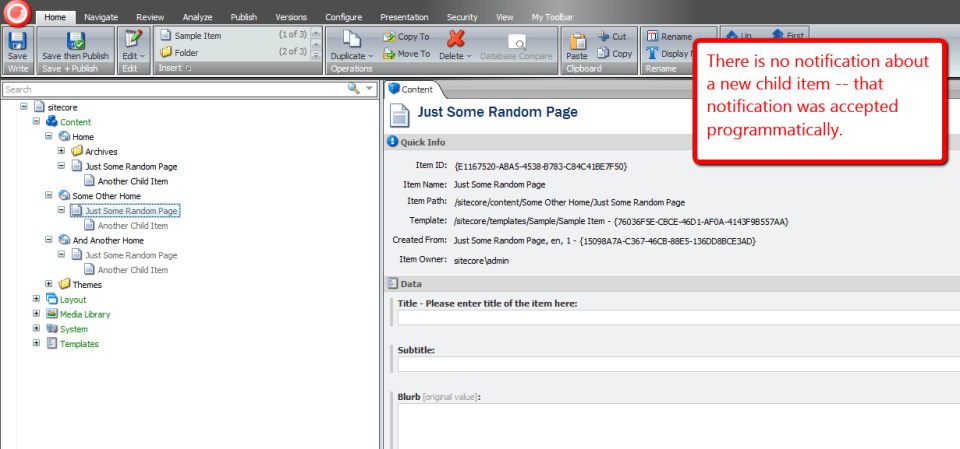Select the Some Other Home item

pyautogui.click(x=106, y=196)
